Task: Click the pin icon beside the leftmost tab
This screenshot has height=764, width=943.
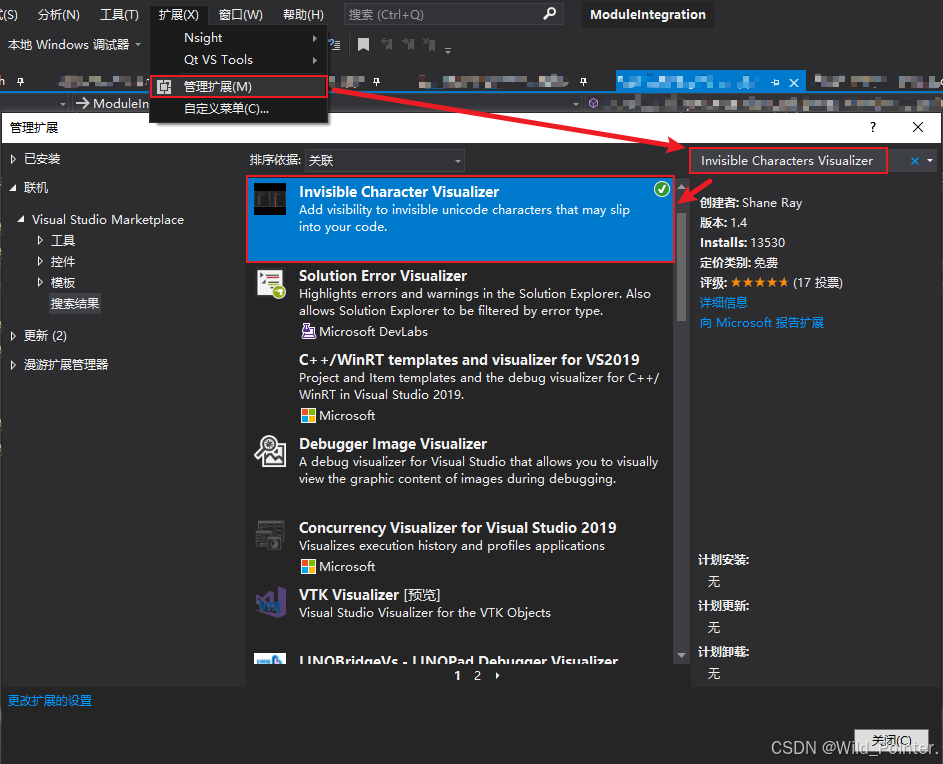Action: click(20, 82)
